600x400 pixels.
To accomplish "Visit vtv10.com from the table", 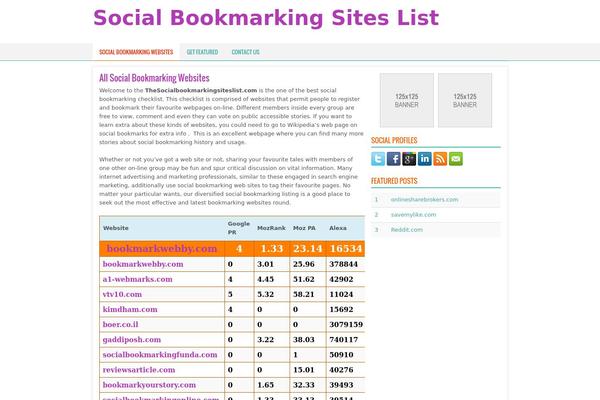I will click(122, 294).
